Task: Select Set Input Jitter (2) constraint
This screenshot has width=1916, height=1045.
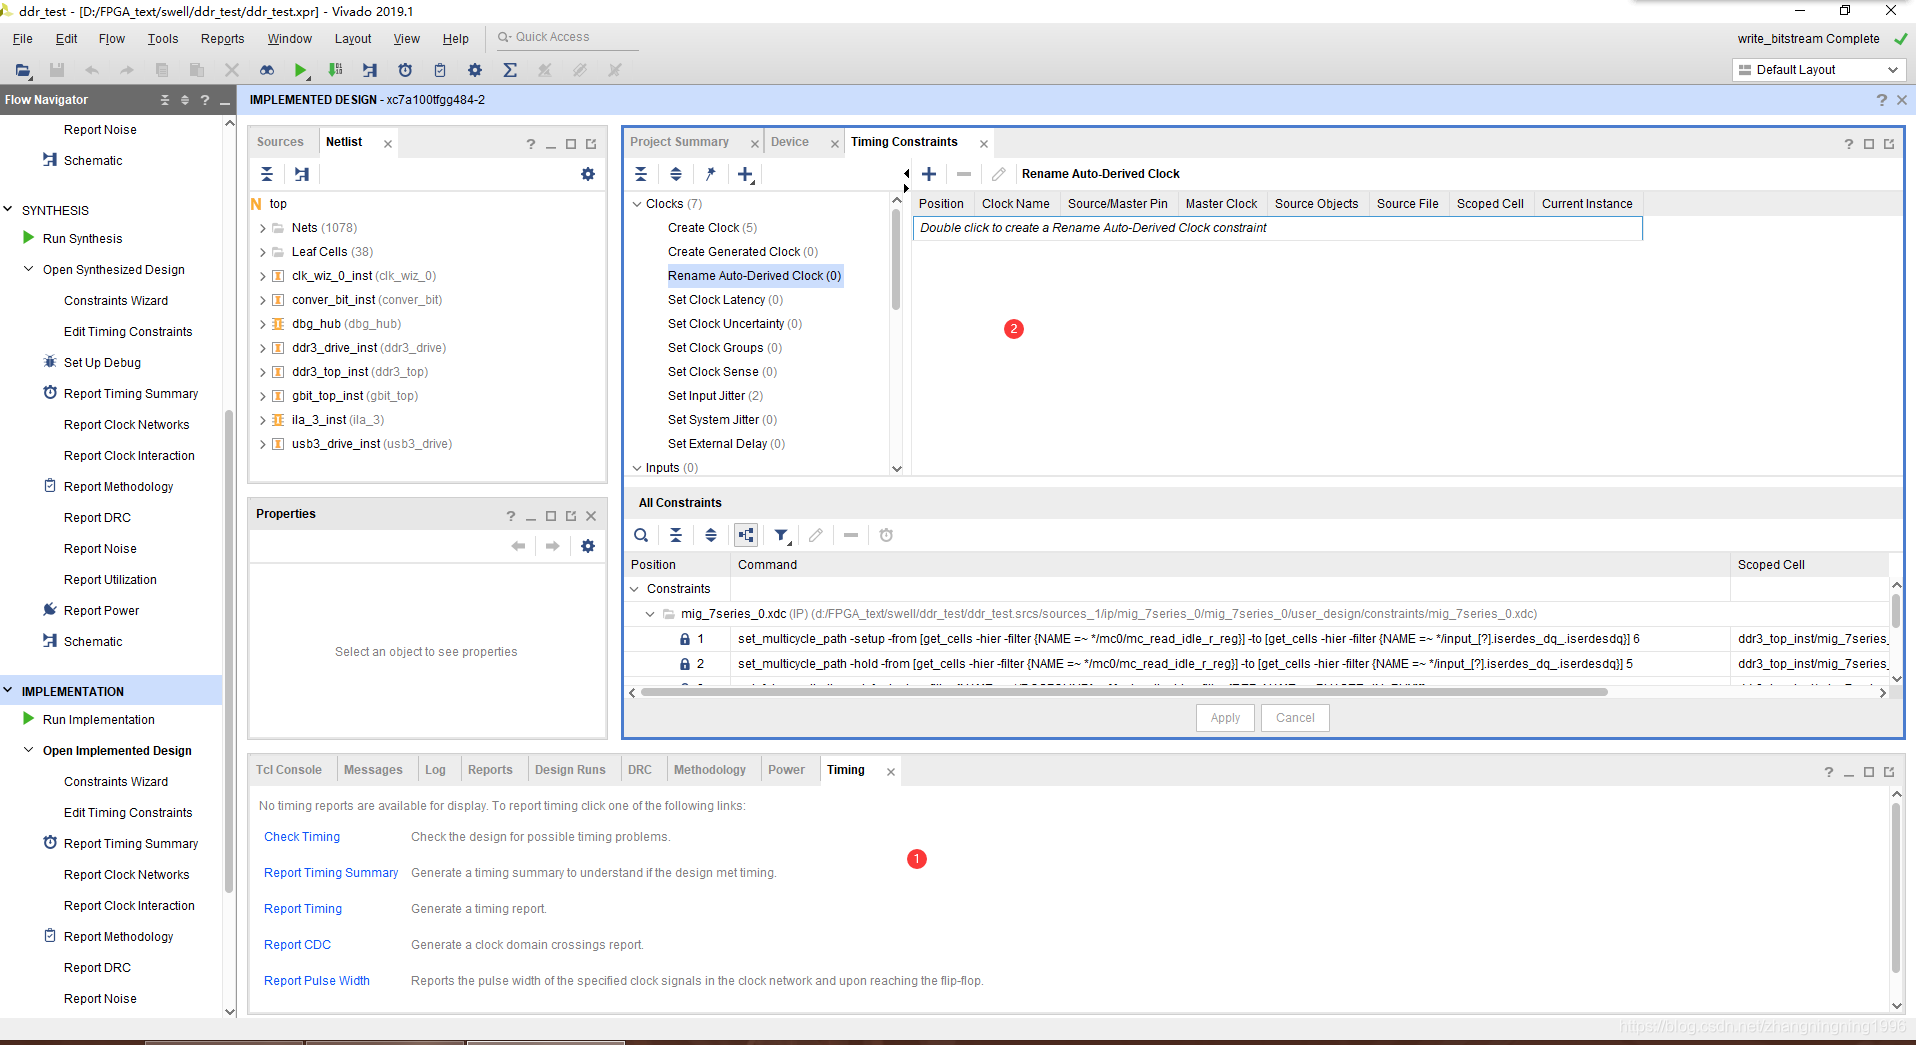Action: coord(715,396)
